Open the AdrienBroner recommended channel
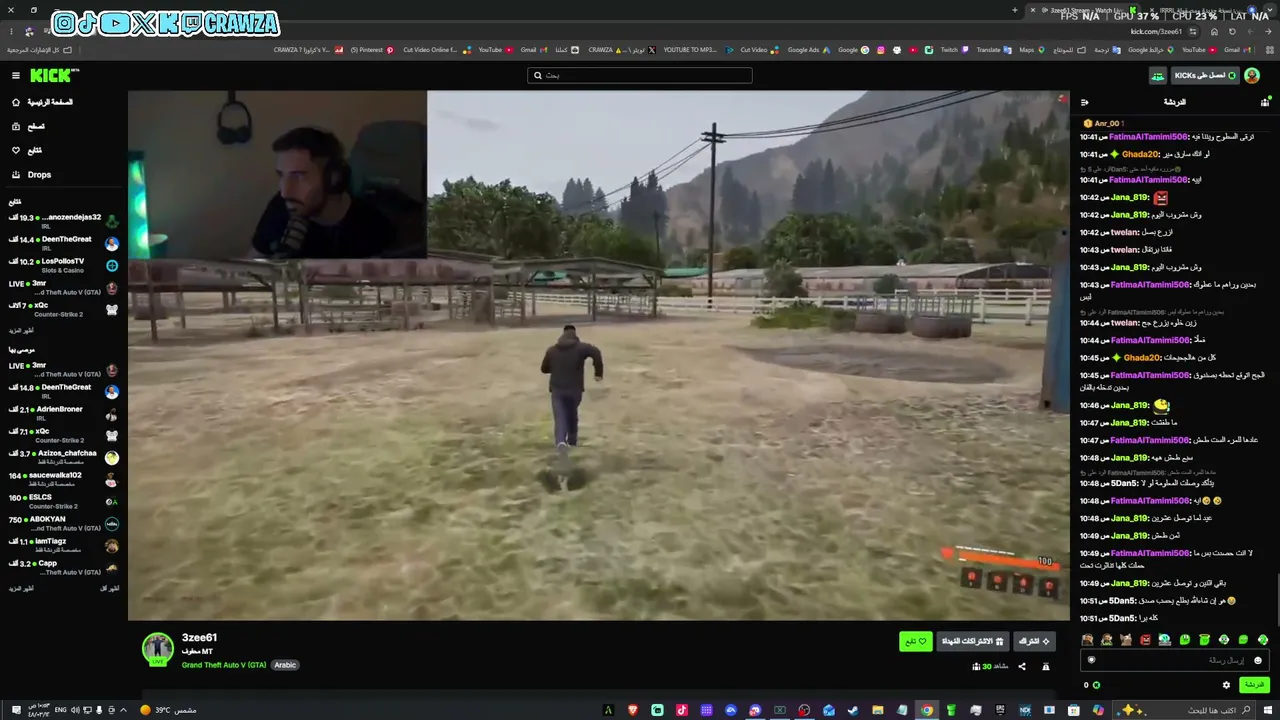Image resolution: width=1280 pixels, height=720 pixels. [x=64, y=413]
